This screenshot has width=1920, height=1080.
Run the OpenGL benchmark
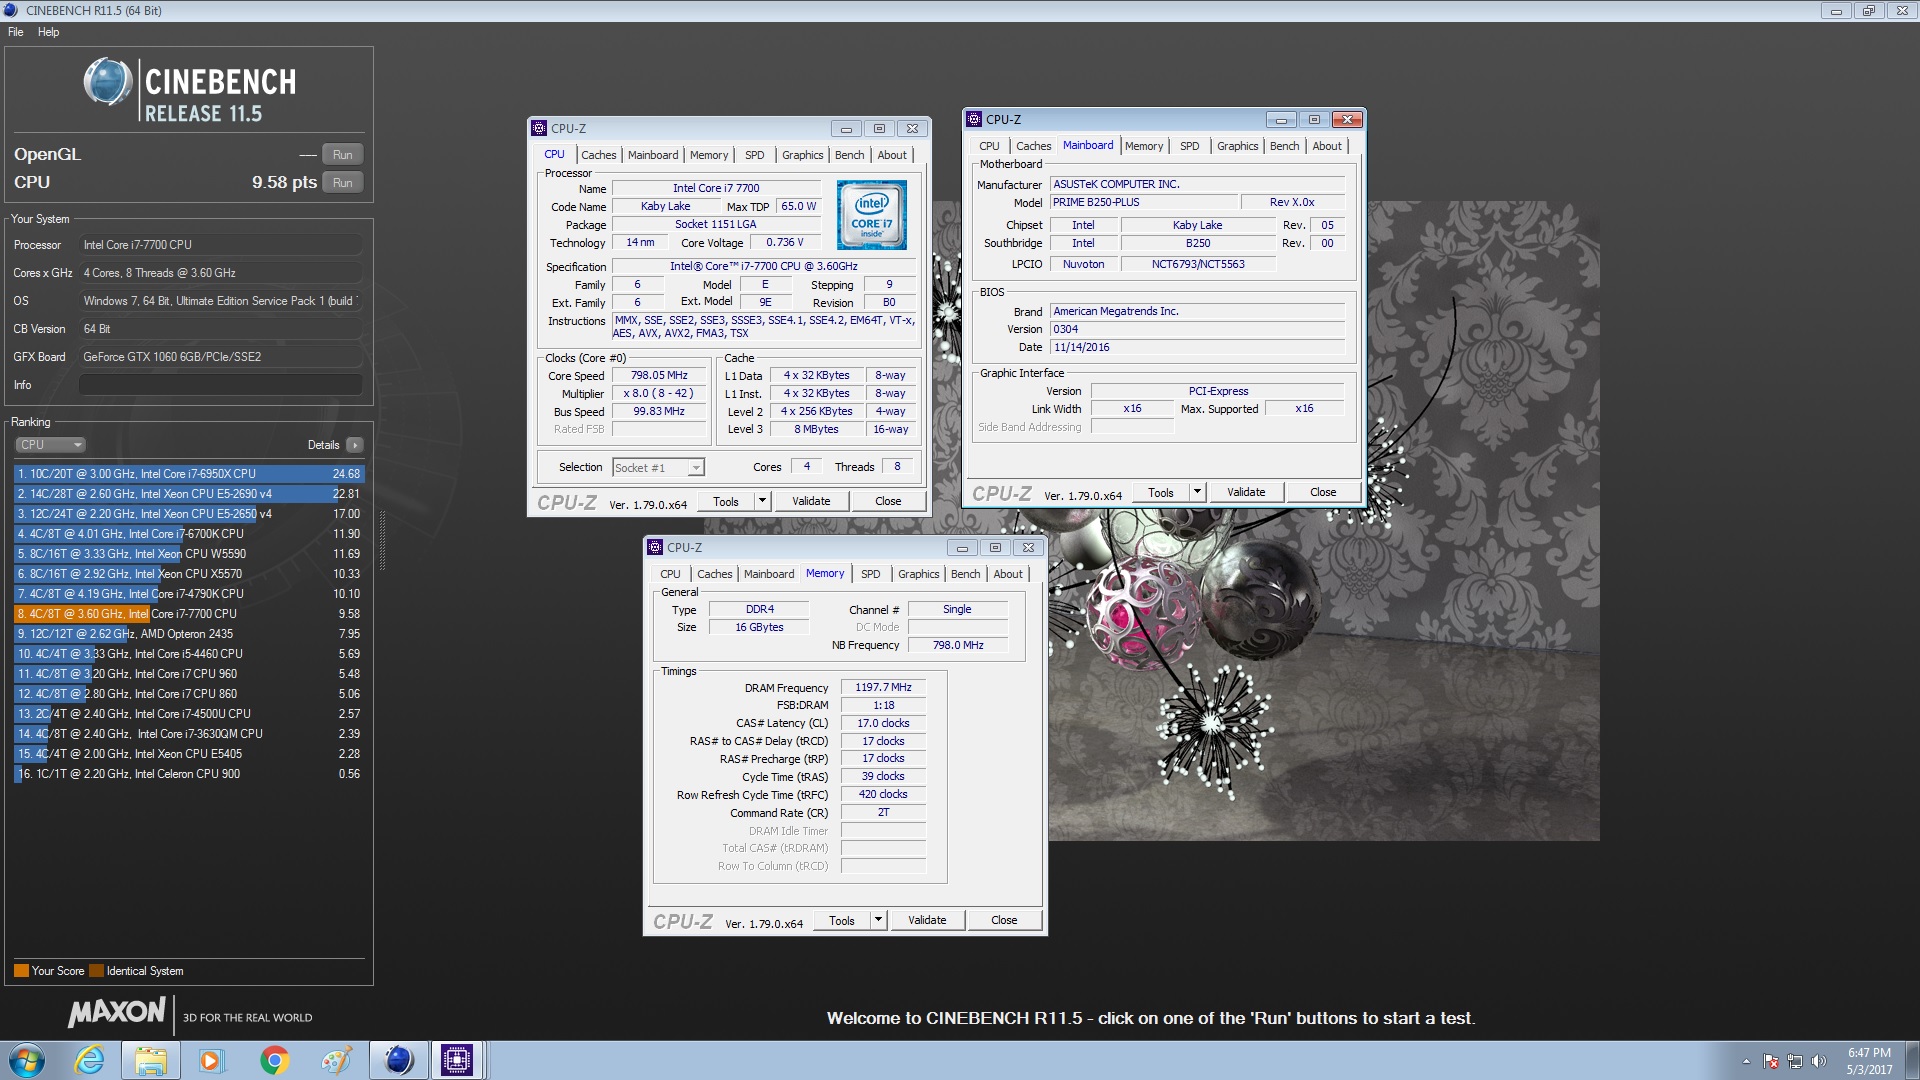342,155
